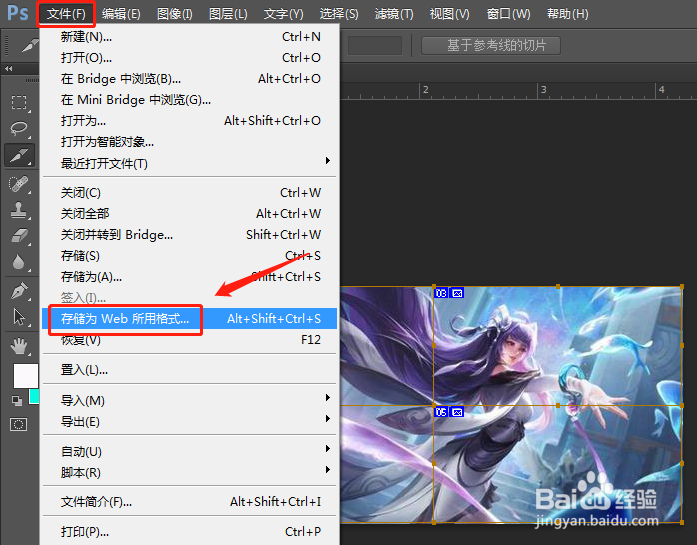Click the slice tool preset icon in options bar
Viewport: 697px width, 545px height.
tap(29, 45)
